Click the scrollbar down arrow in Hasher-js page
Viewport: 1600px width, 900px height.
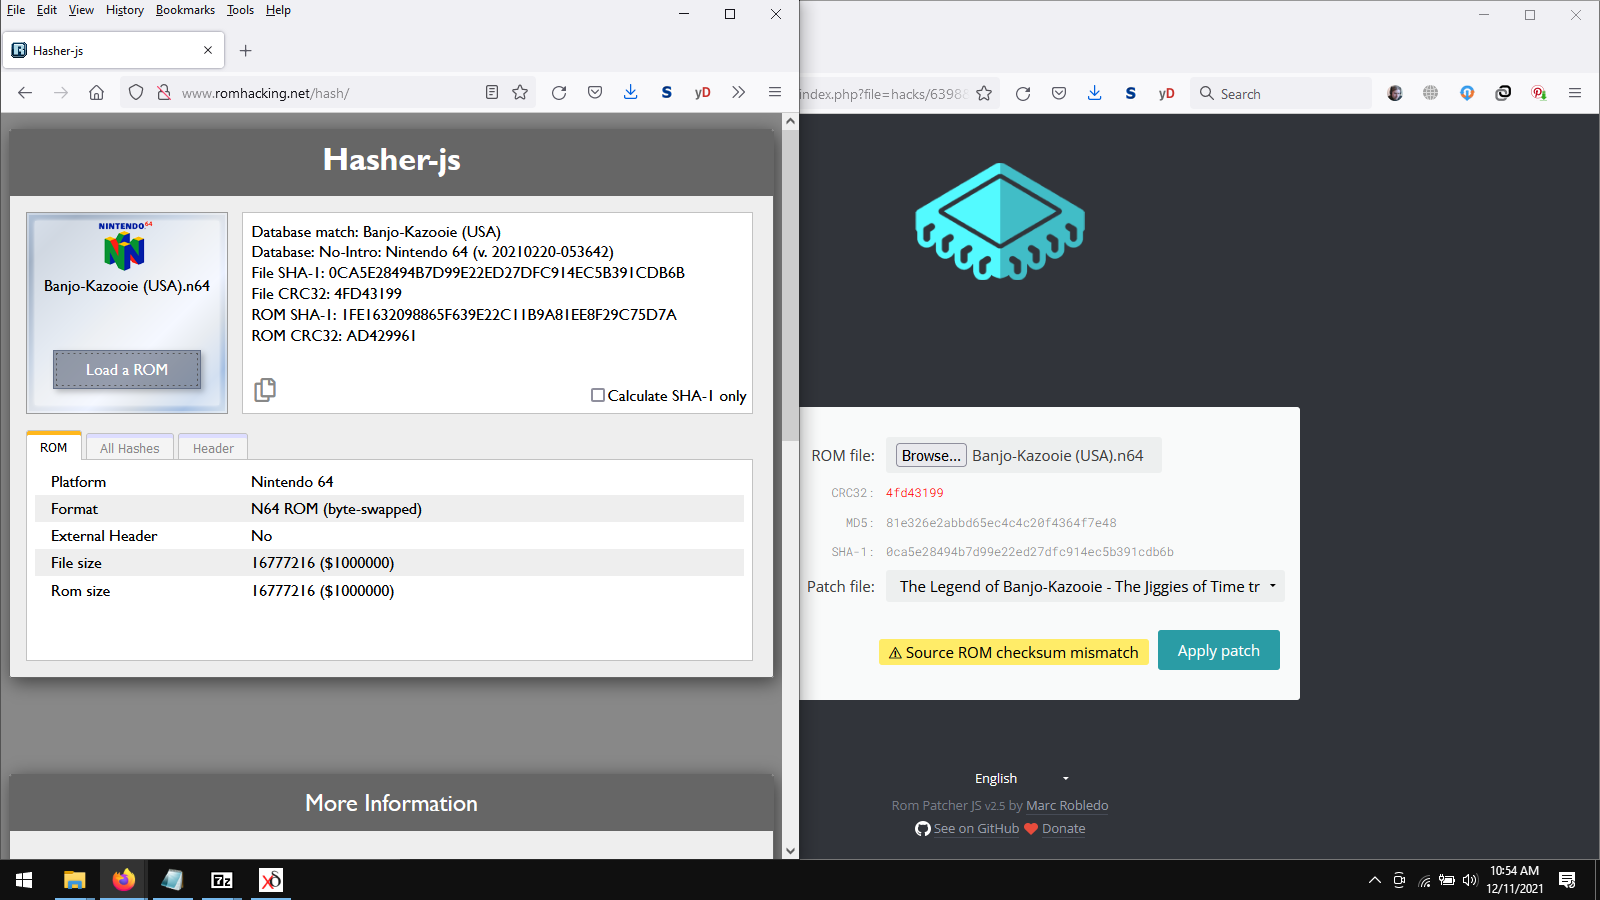(790, 851)
